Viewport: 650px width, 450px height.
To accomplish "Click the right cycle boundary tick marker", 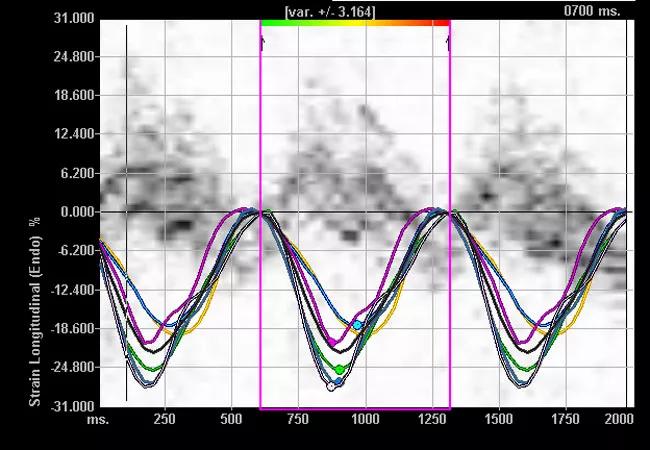I will [448, 42].
